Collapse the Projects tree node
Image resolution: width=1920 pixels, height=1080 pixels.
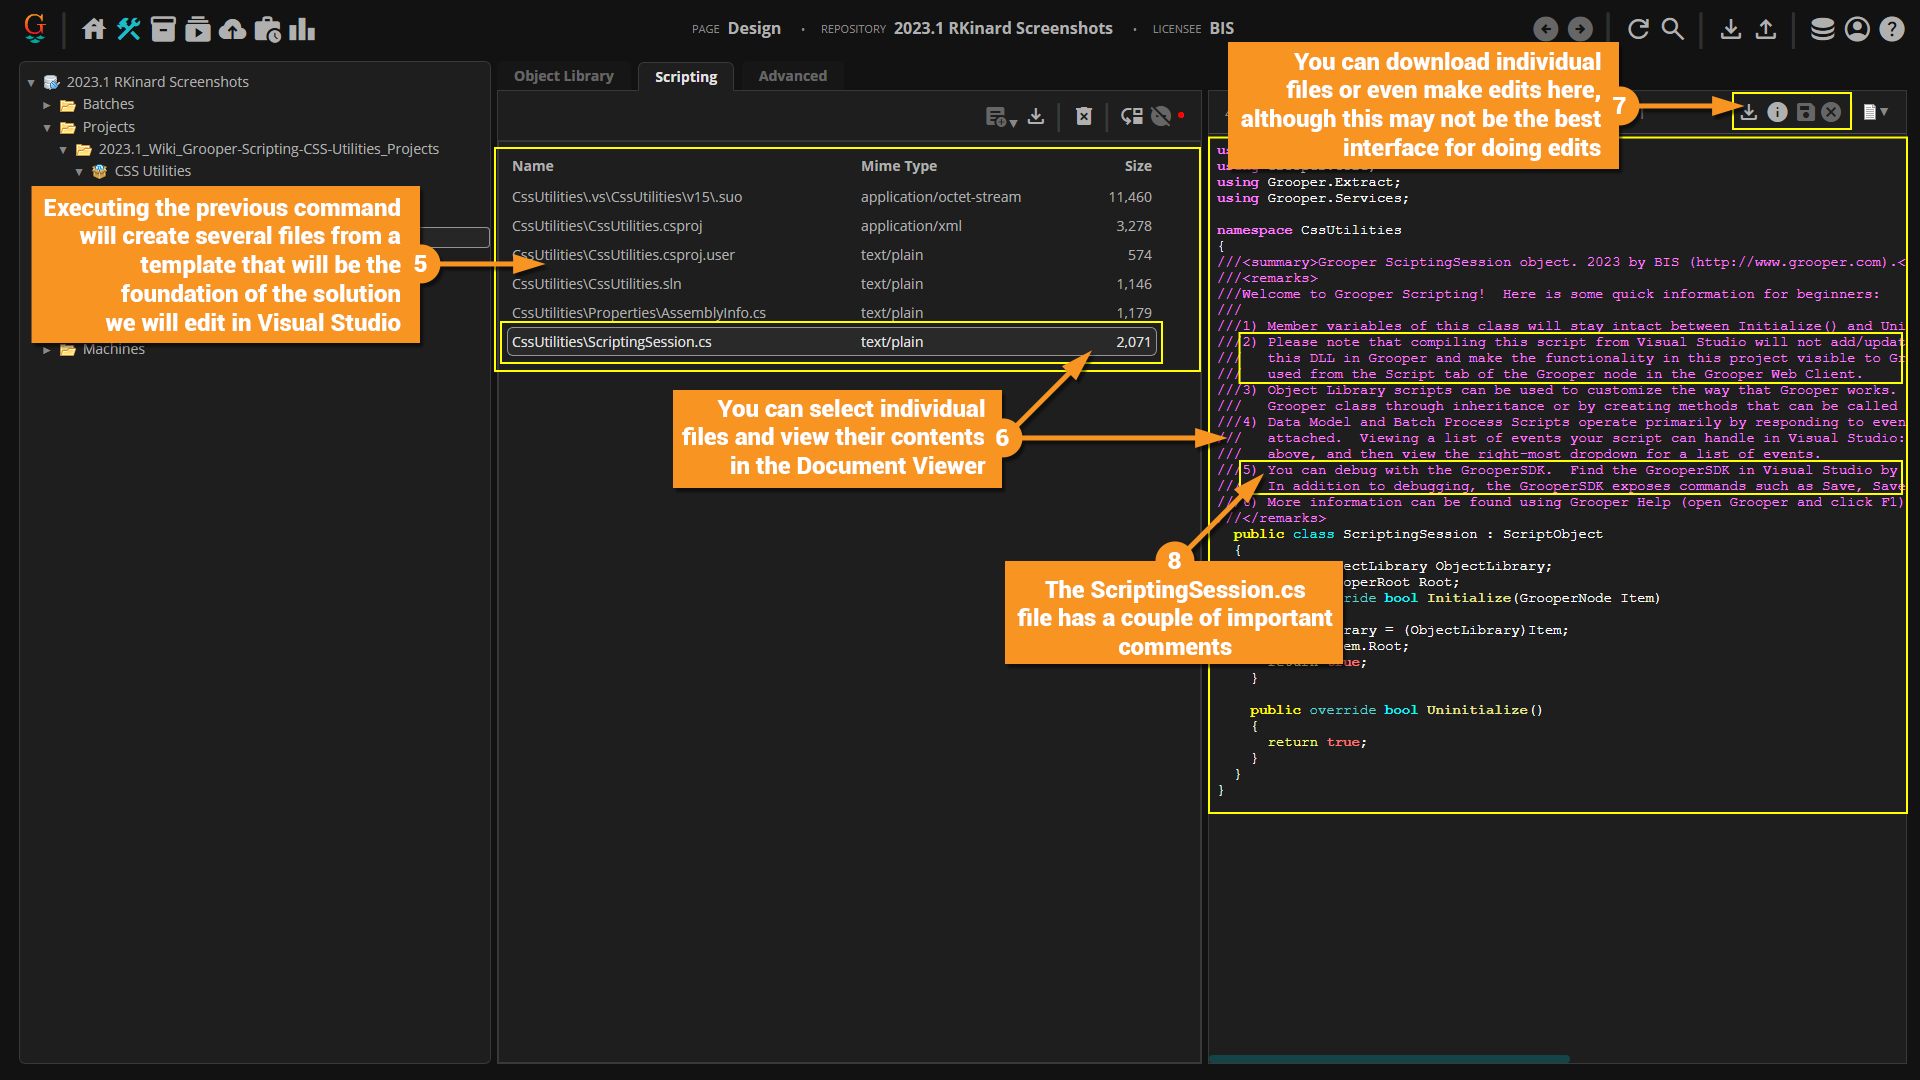tap(47, 128)
